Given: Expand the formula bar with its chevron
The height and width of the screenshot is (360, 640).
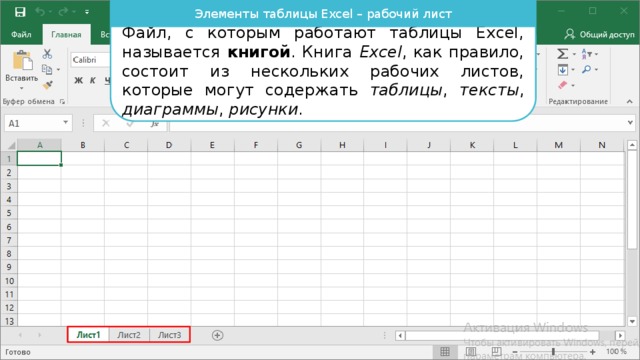Looking at the screenshot, I should [631, 123].
